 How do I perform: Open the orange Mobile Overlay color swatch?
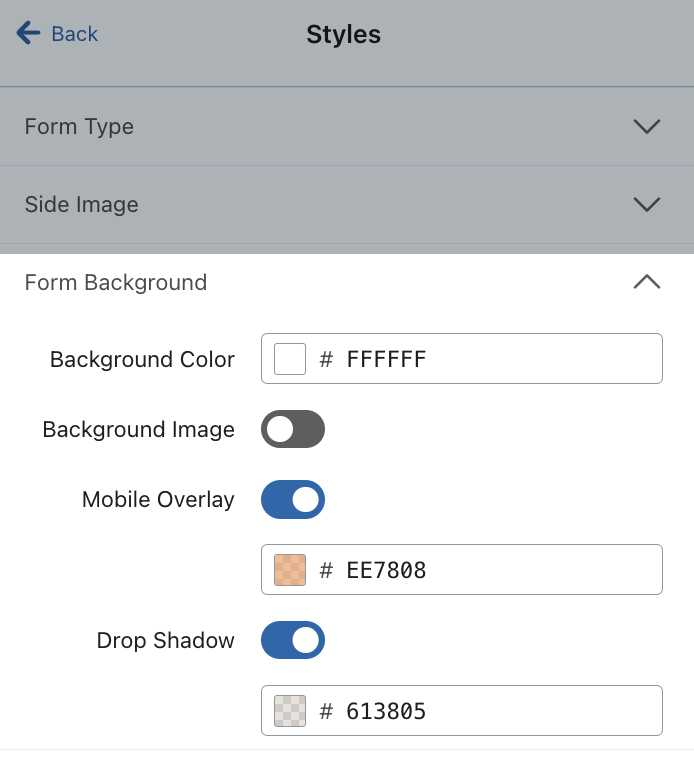click(290, 570)
